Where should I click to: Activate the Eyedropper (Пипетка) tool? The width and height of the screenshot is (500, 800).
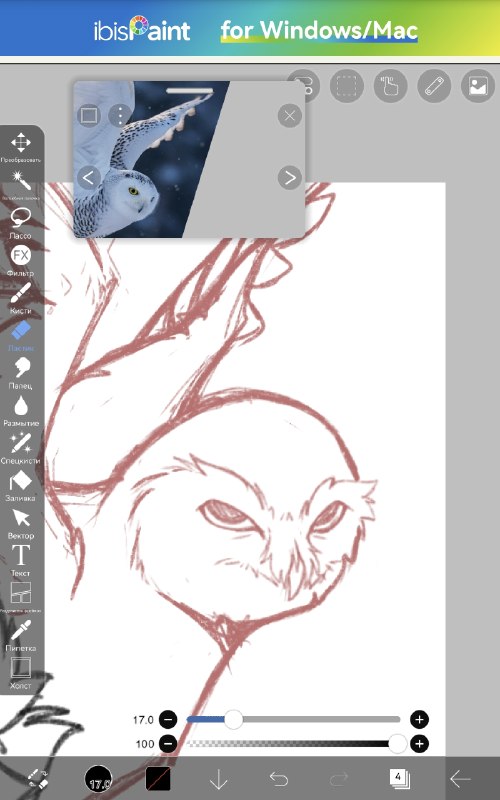[x=20, y=635]
